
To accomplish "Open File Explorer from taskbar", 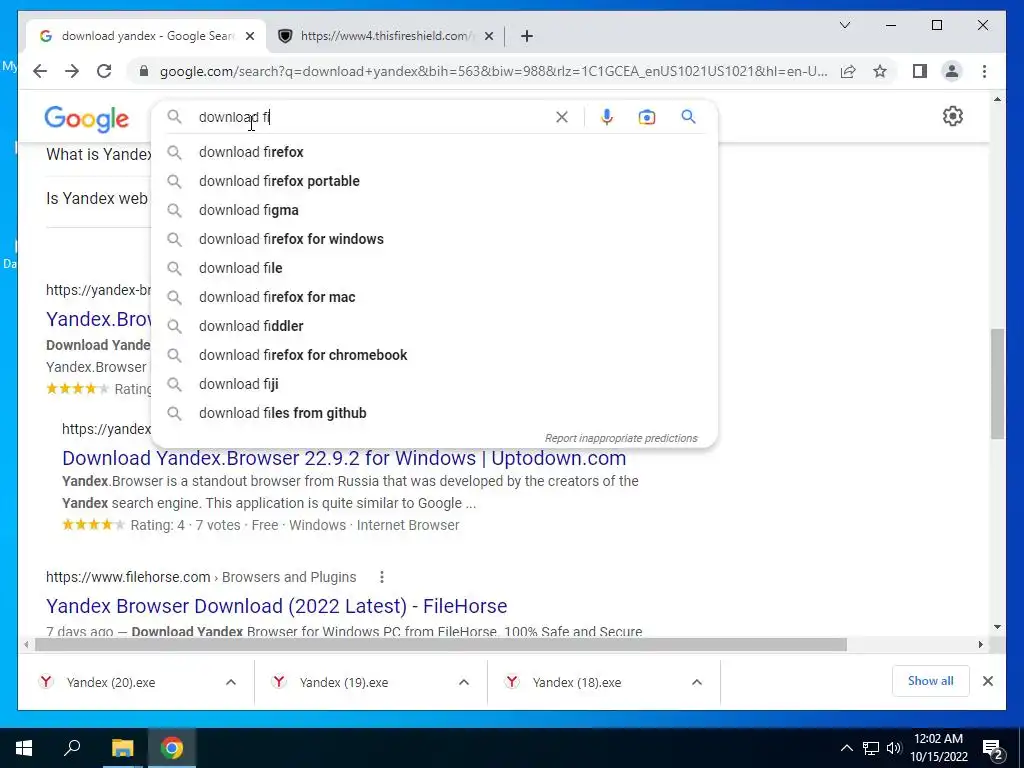I will click(x=122, y=748).
